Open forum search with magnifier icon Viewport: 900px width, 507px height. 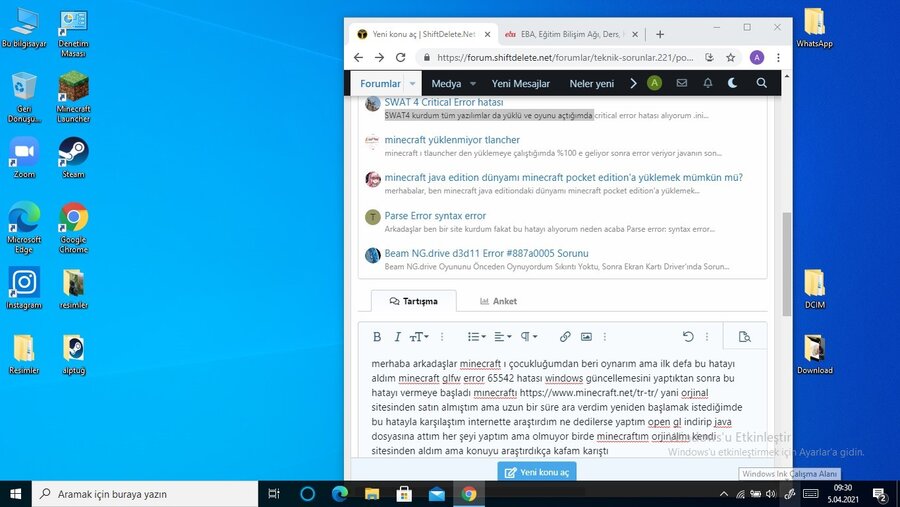[x=761, y=83]
